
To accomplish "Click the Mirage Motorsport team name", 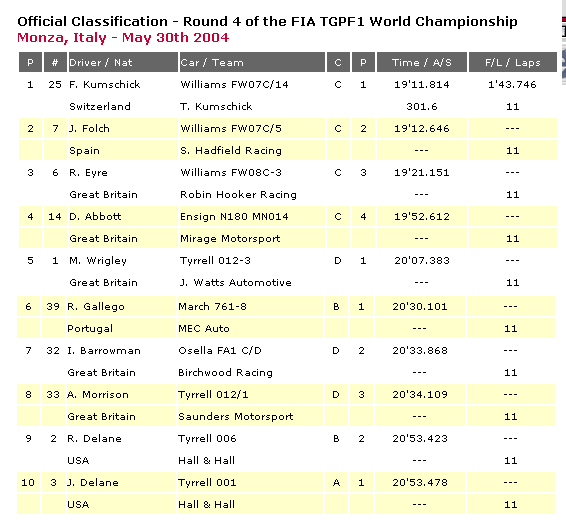I will [x=230, y=239].
